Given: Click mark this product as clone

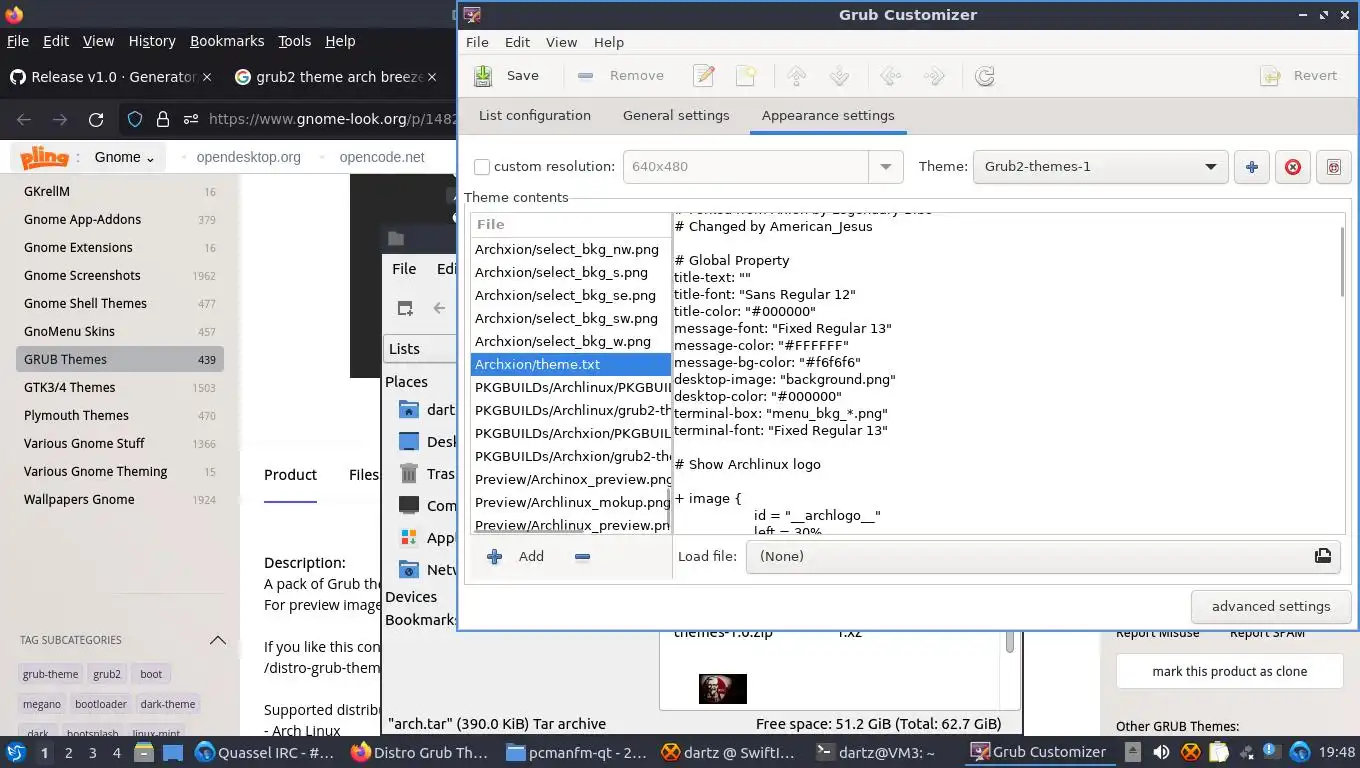Looking at the screenshot, I should pyautogui.click(x=1229, y=671).
